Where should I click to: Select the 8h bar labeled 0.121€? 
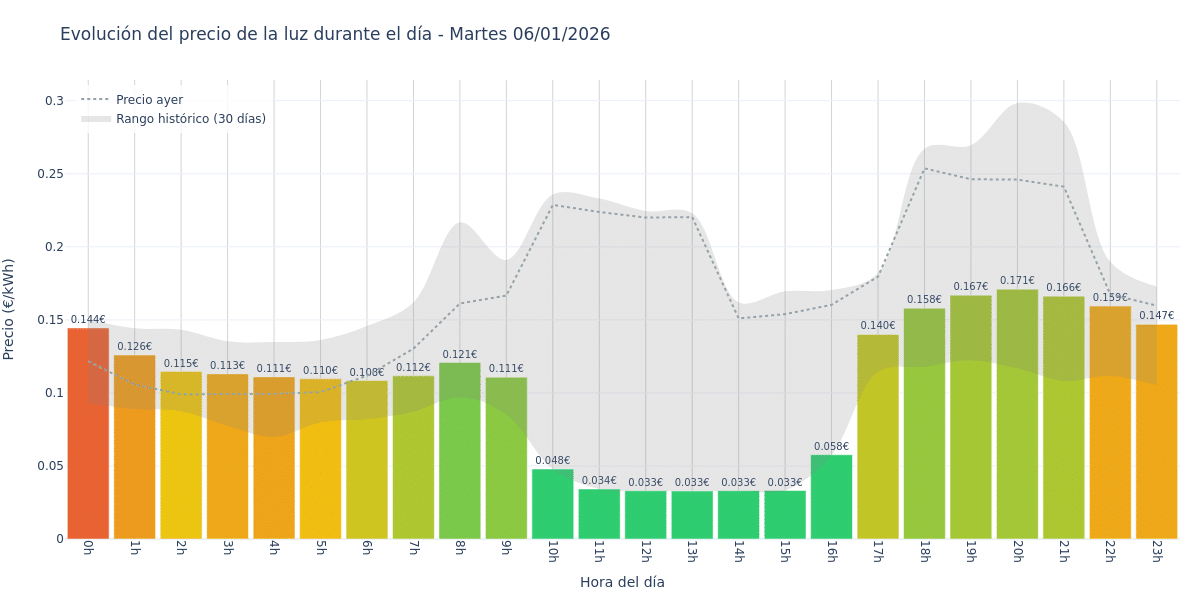click(460, 450)
